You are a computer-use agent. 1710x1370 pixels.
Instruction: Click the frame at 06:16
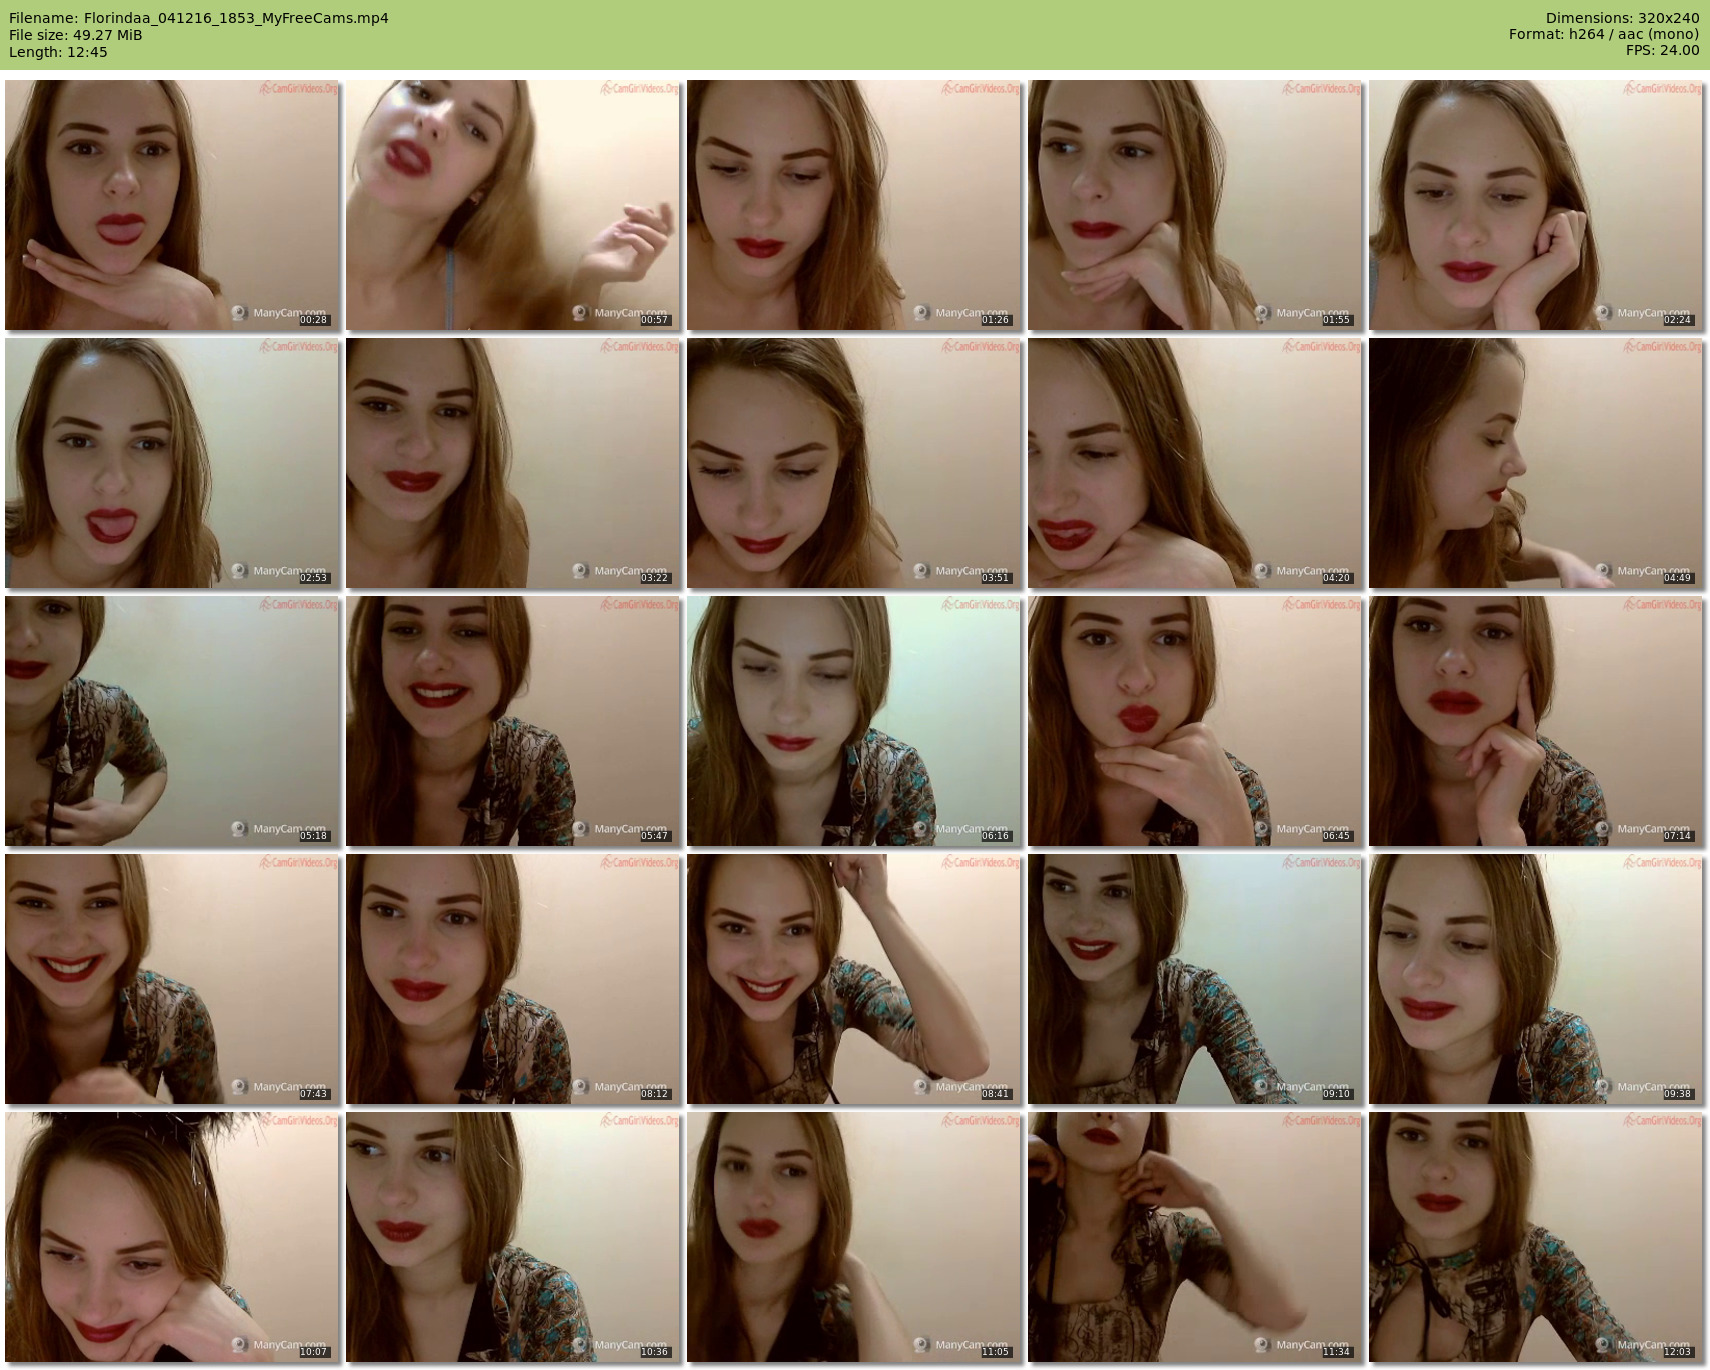[x=854, y=721]
